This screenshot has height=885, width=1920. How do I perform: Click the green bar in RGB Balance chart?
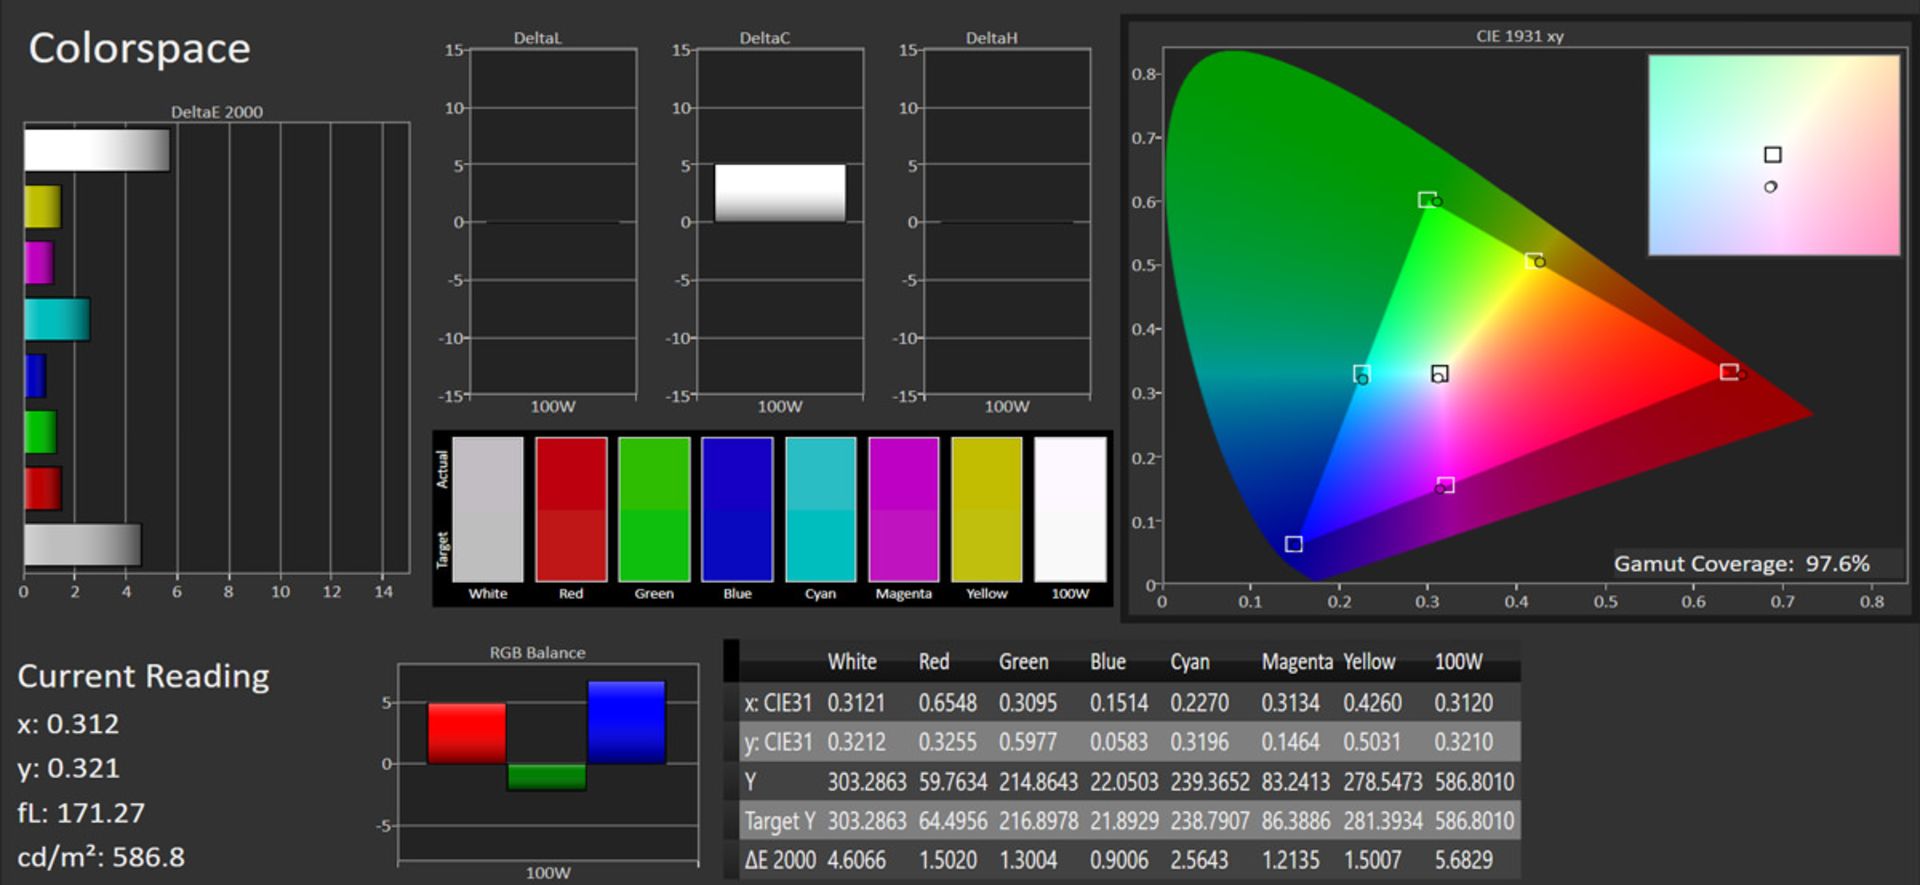546,776
